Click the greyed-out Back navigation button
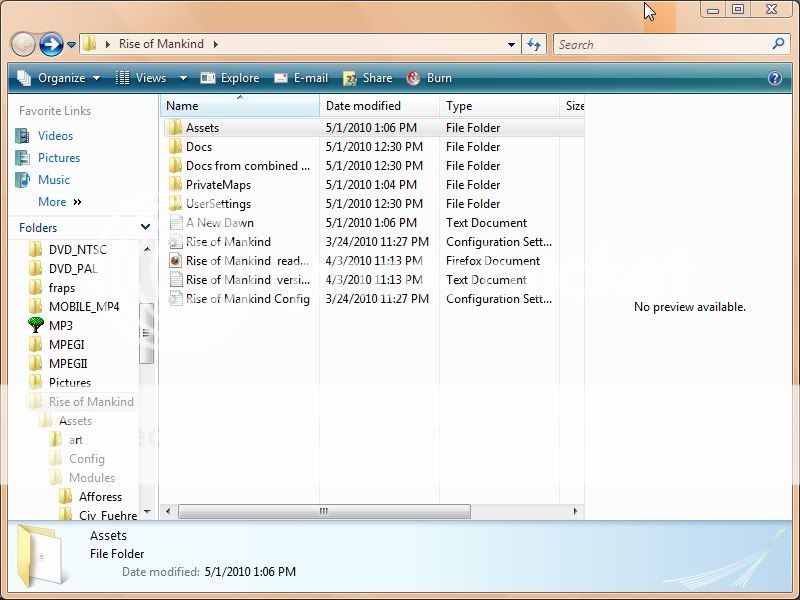 (23, 45)
